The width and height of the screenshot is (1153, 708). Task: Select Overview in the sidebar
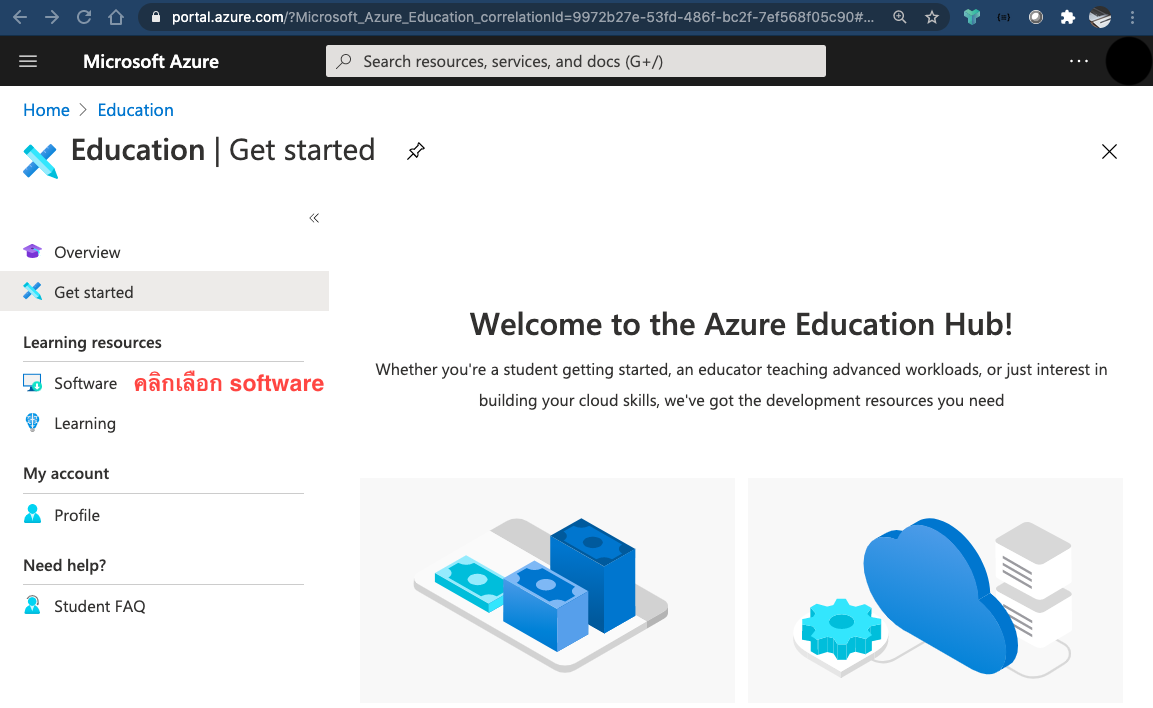(87, 252)
